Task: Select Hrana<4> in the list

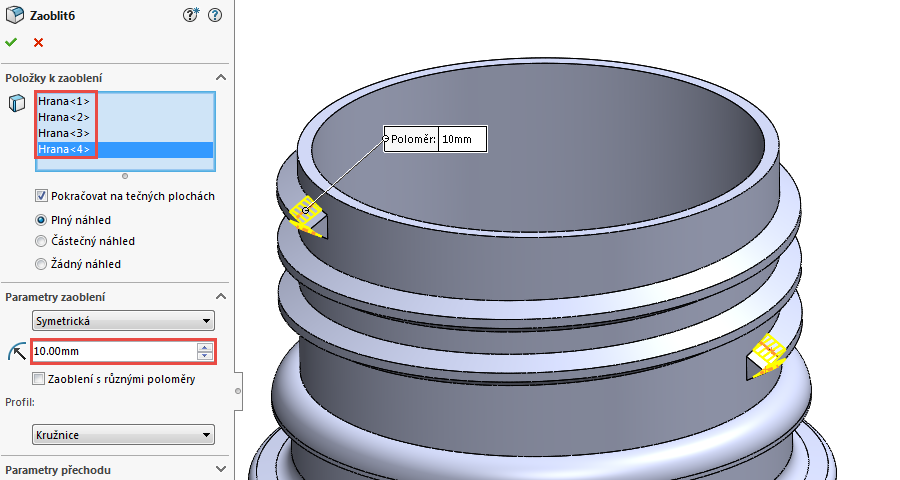Action: pyautogui.click(x=125, y=149)
